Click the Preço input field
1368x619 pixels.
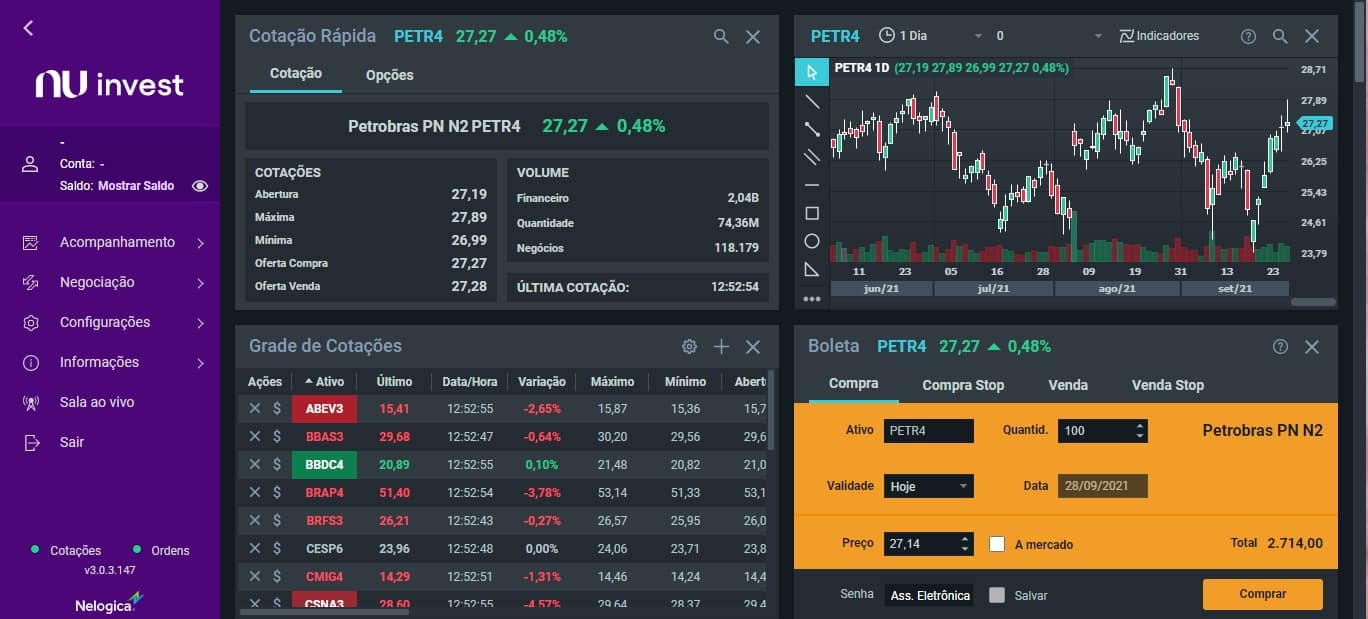pos(920,544)
